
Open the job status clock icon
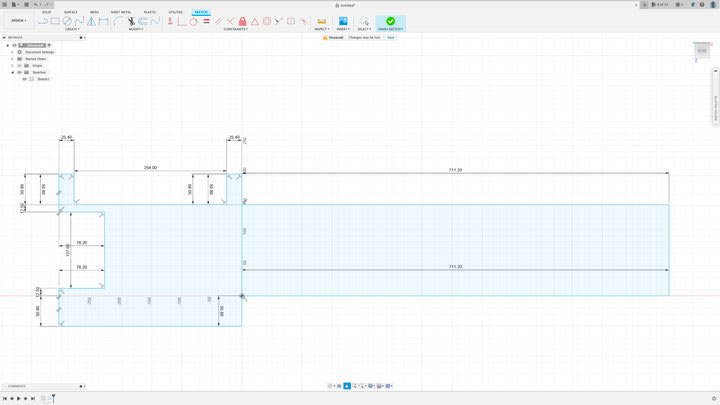click(678, 5)
